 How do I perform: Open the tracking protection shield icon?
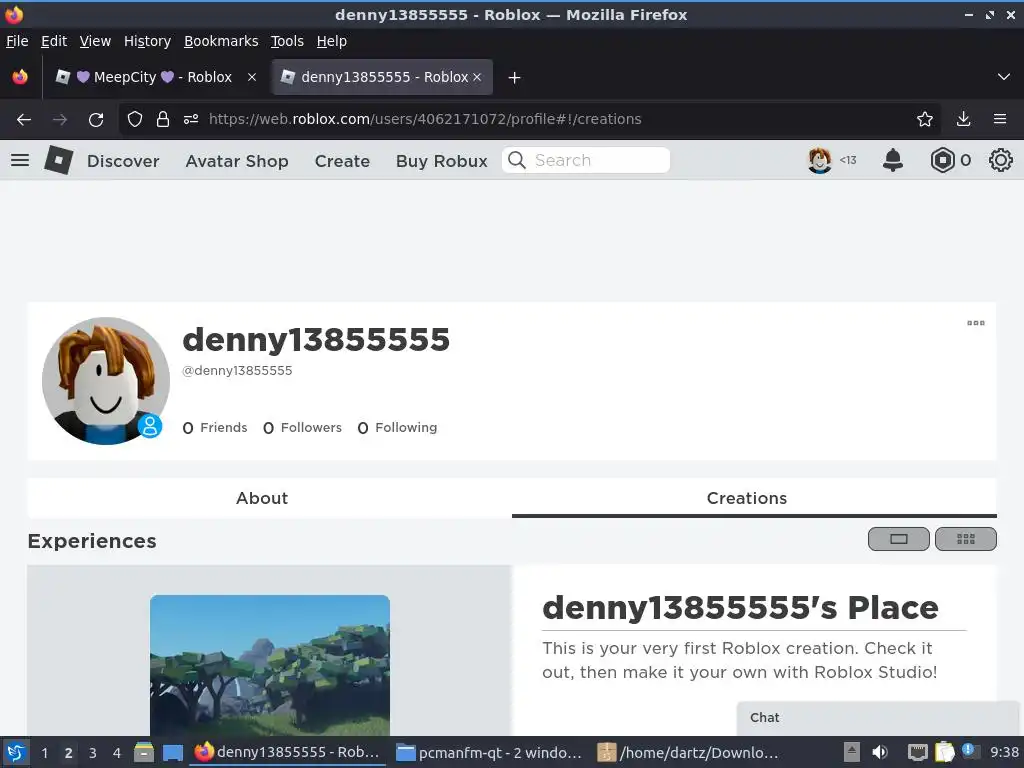pos(135,120)
